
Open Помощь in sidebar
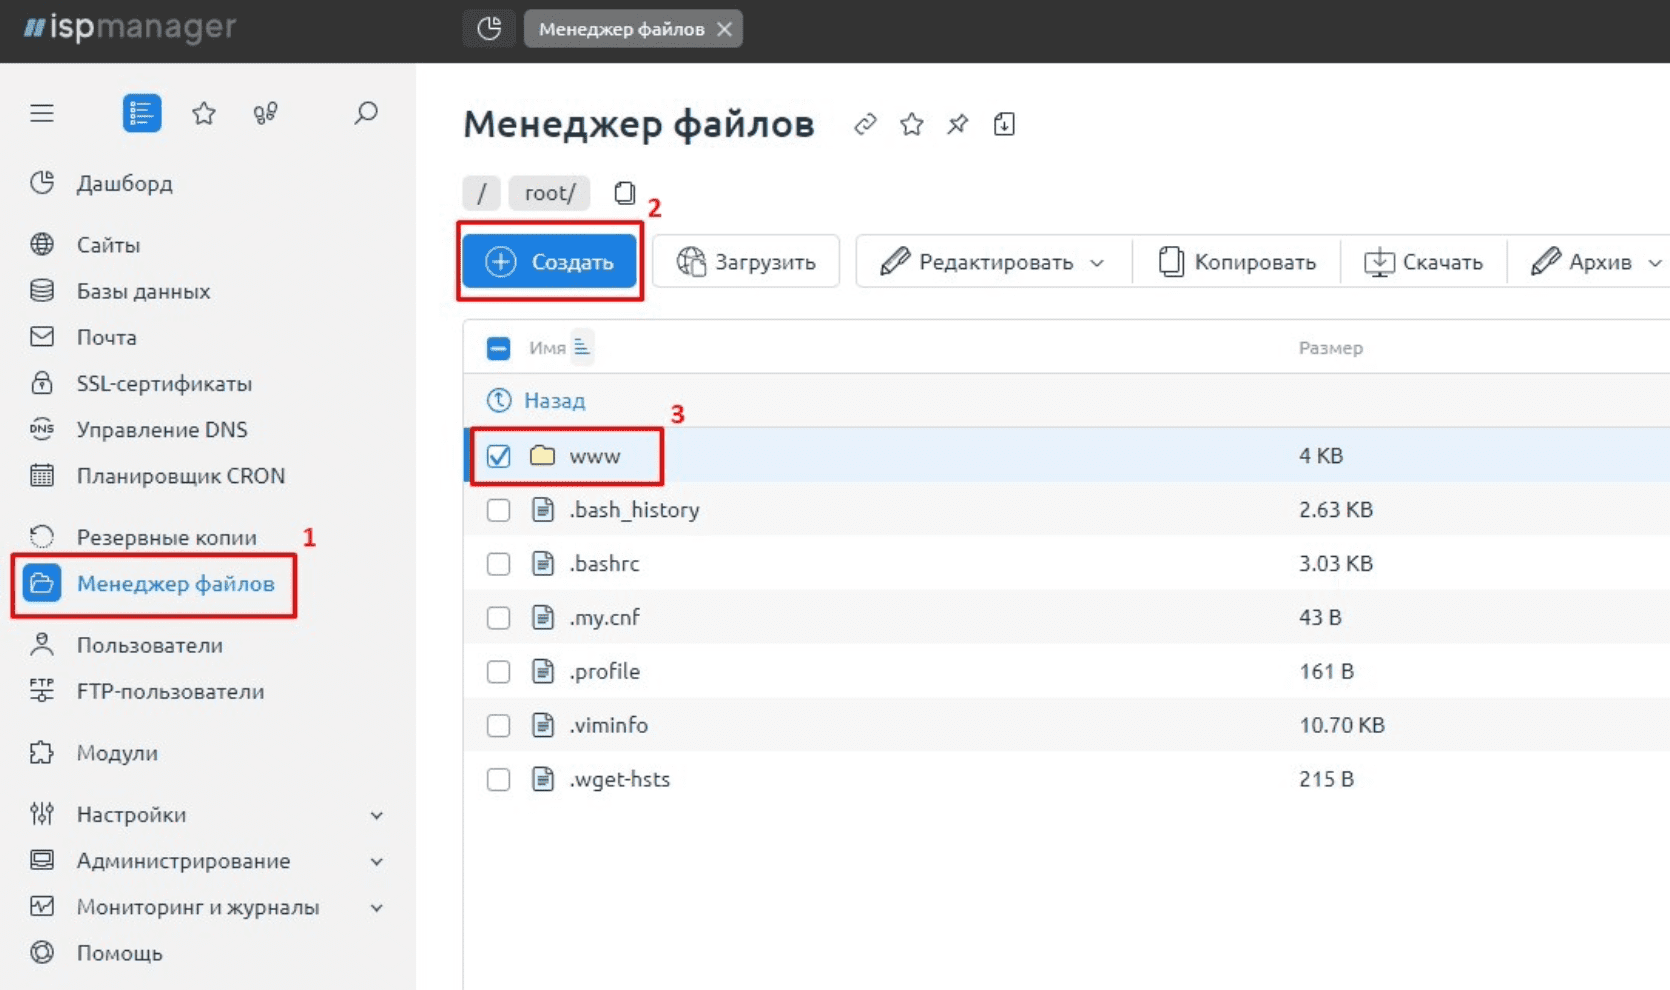coord(119,953)
